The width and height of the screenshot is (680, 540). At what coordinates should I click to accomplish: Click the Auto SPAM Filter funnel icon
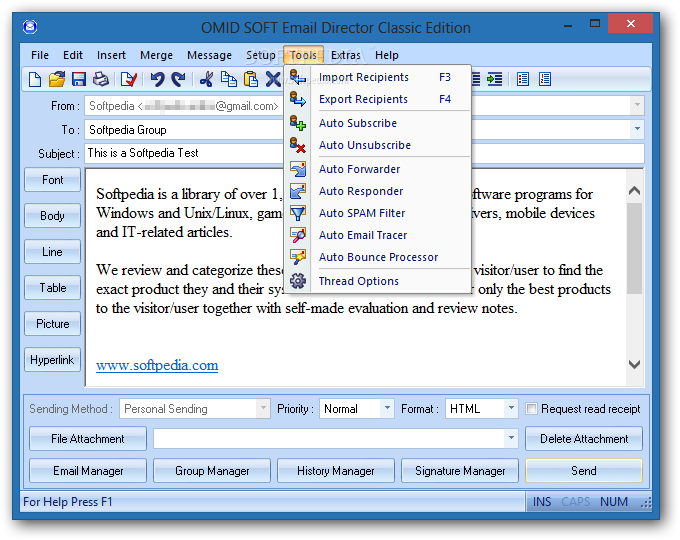[x=298, y=213]
